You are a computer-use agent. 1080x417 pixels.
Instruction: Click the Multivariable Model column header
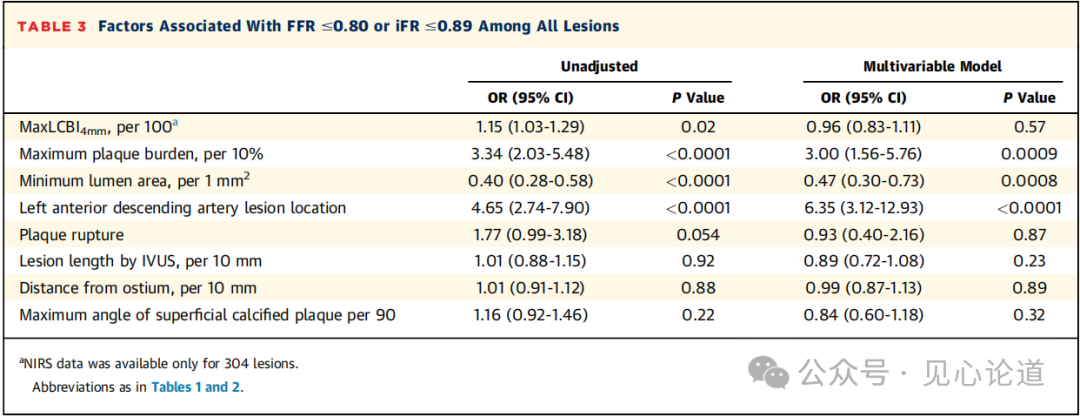[x=932, y=67]
